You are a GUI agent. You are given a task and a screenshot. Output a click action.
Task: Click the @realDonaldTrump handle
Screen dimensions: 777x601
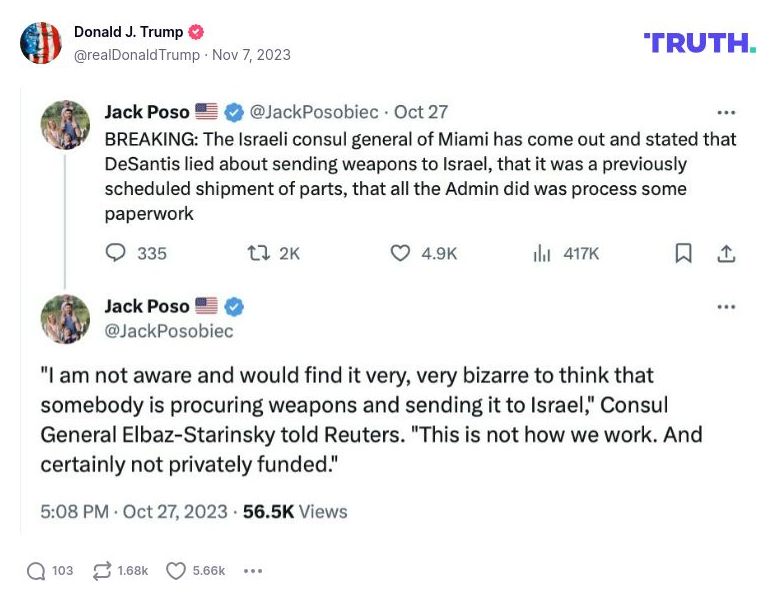point(137,55)
